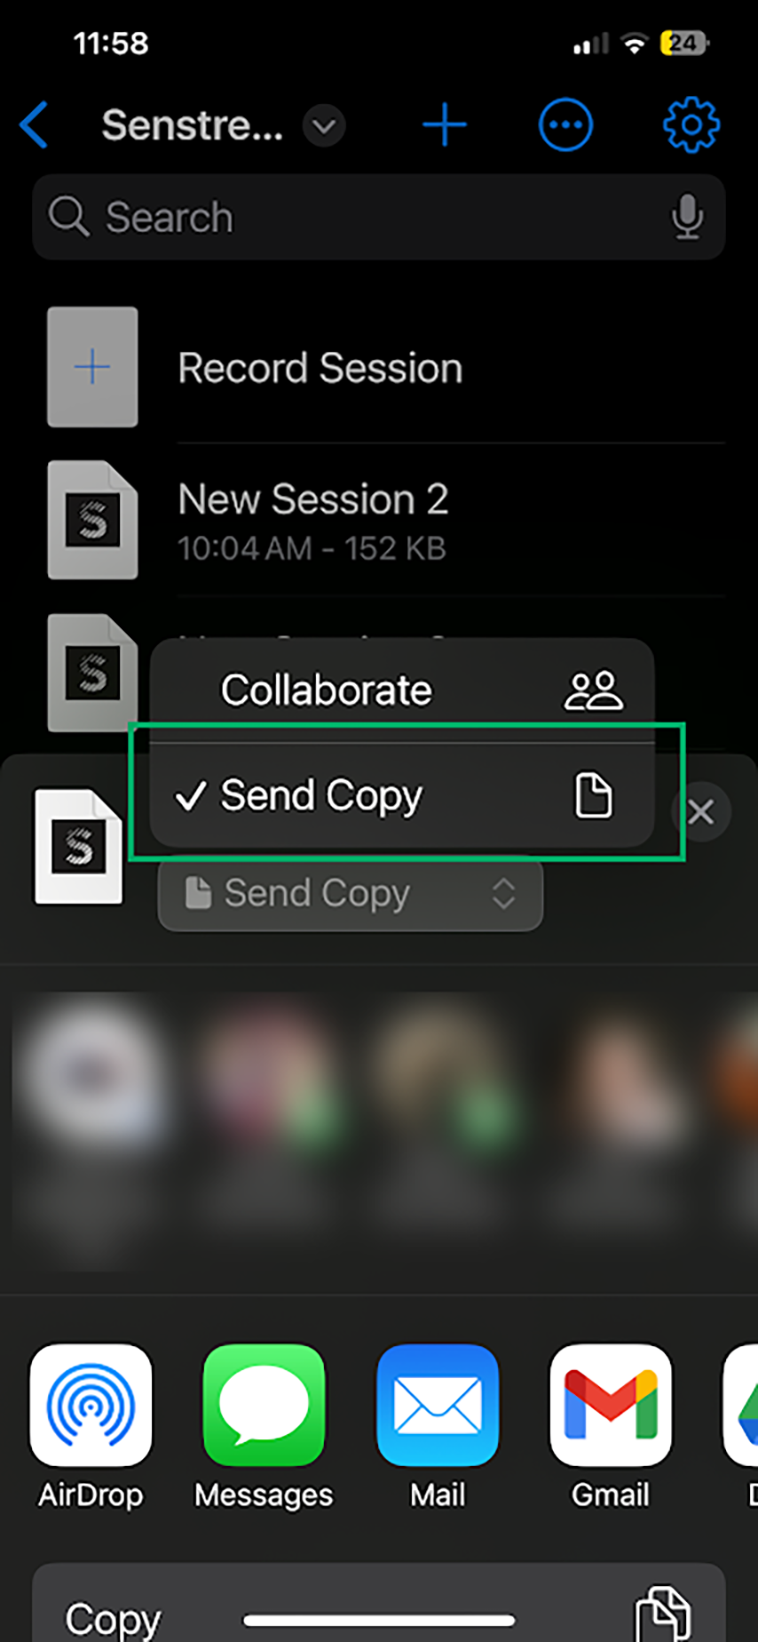Select the checked Send Copy option
This screenshot has width=758, height=1642.
[x=402, y=796]
